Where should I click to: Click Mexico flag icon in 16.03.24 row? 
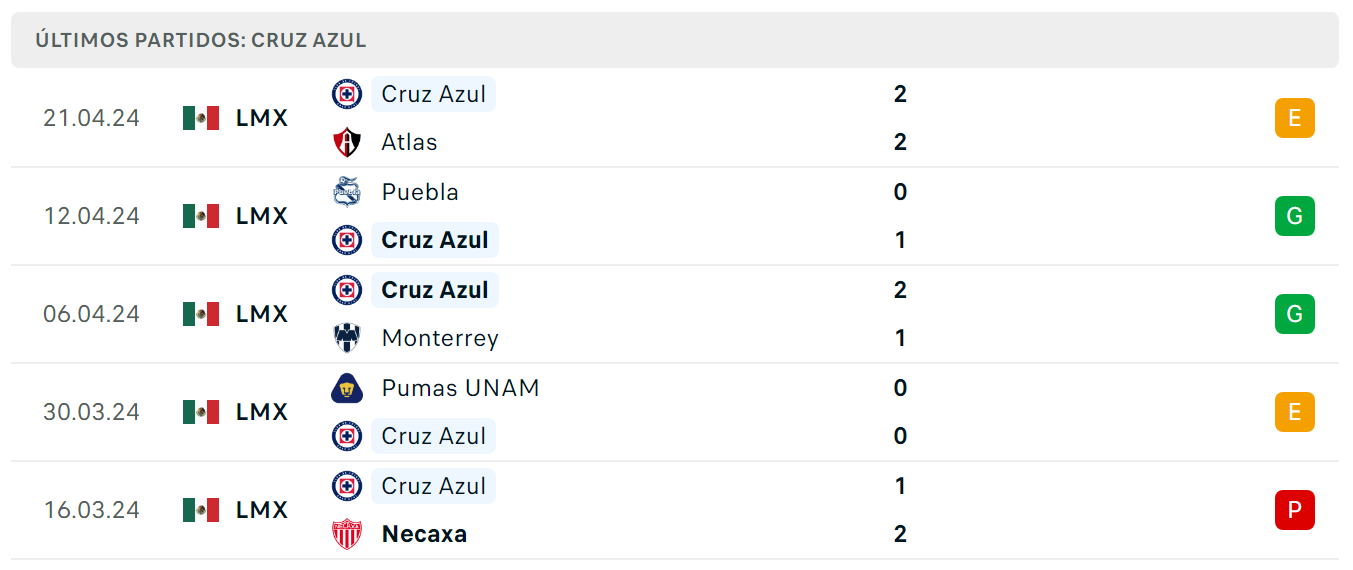[201, 510]
